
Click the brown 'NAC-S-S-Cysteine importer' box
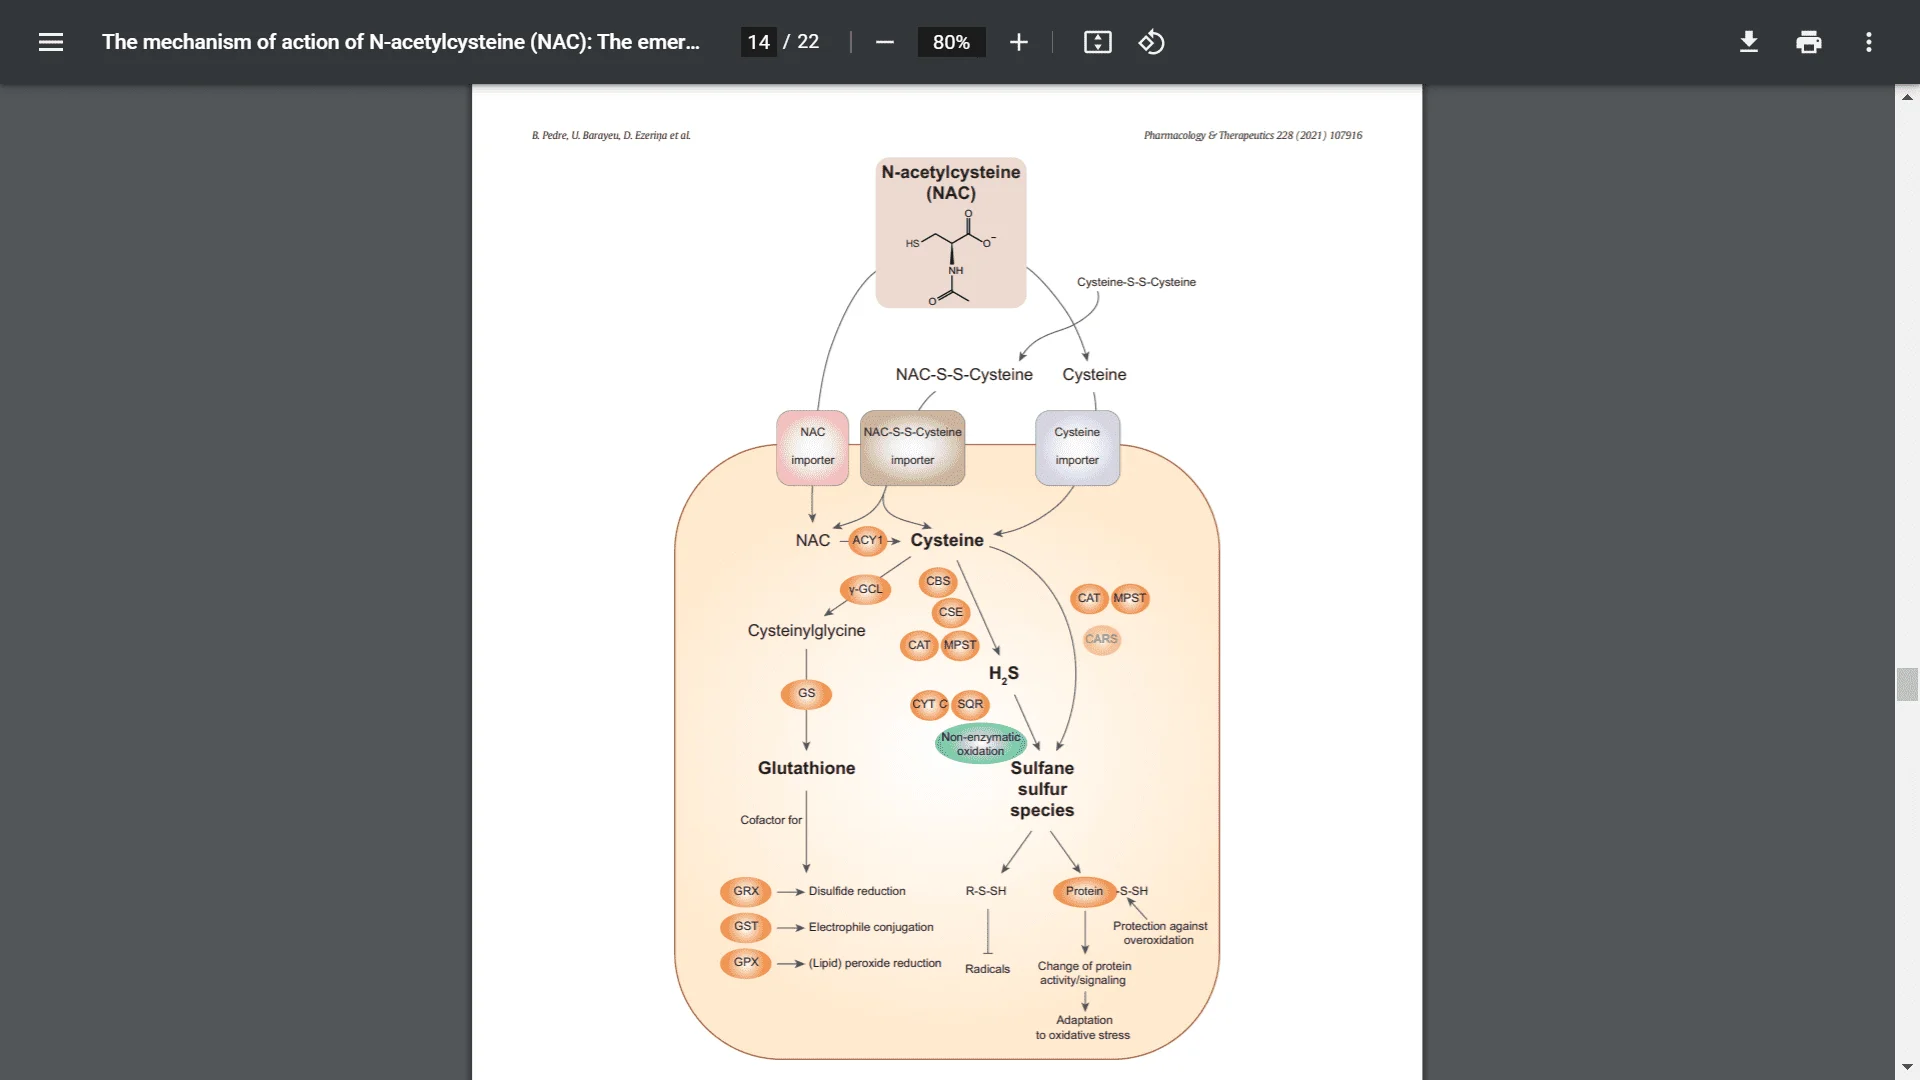click(913, 447)
